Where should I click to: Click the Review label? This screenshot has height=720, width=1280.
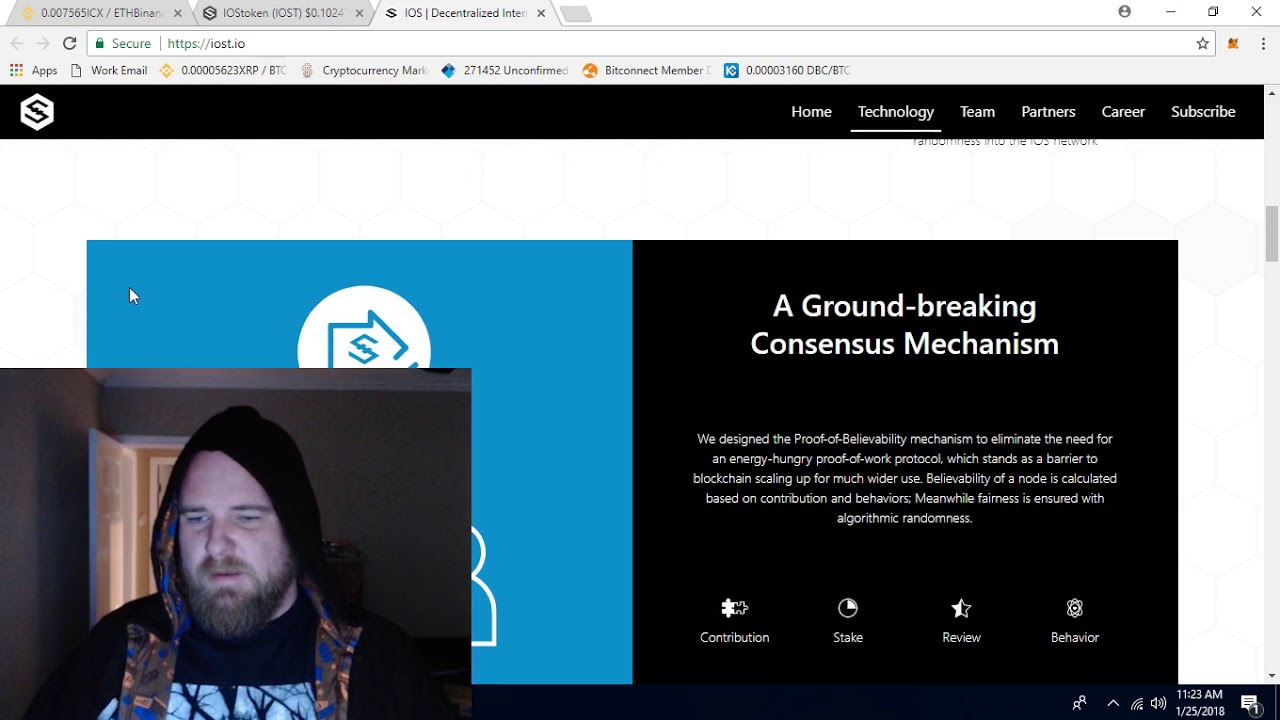[961, 637]
